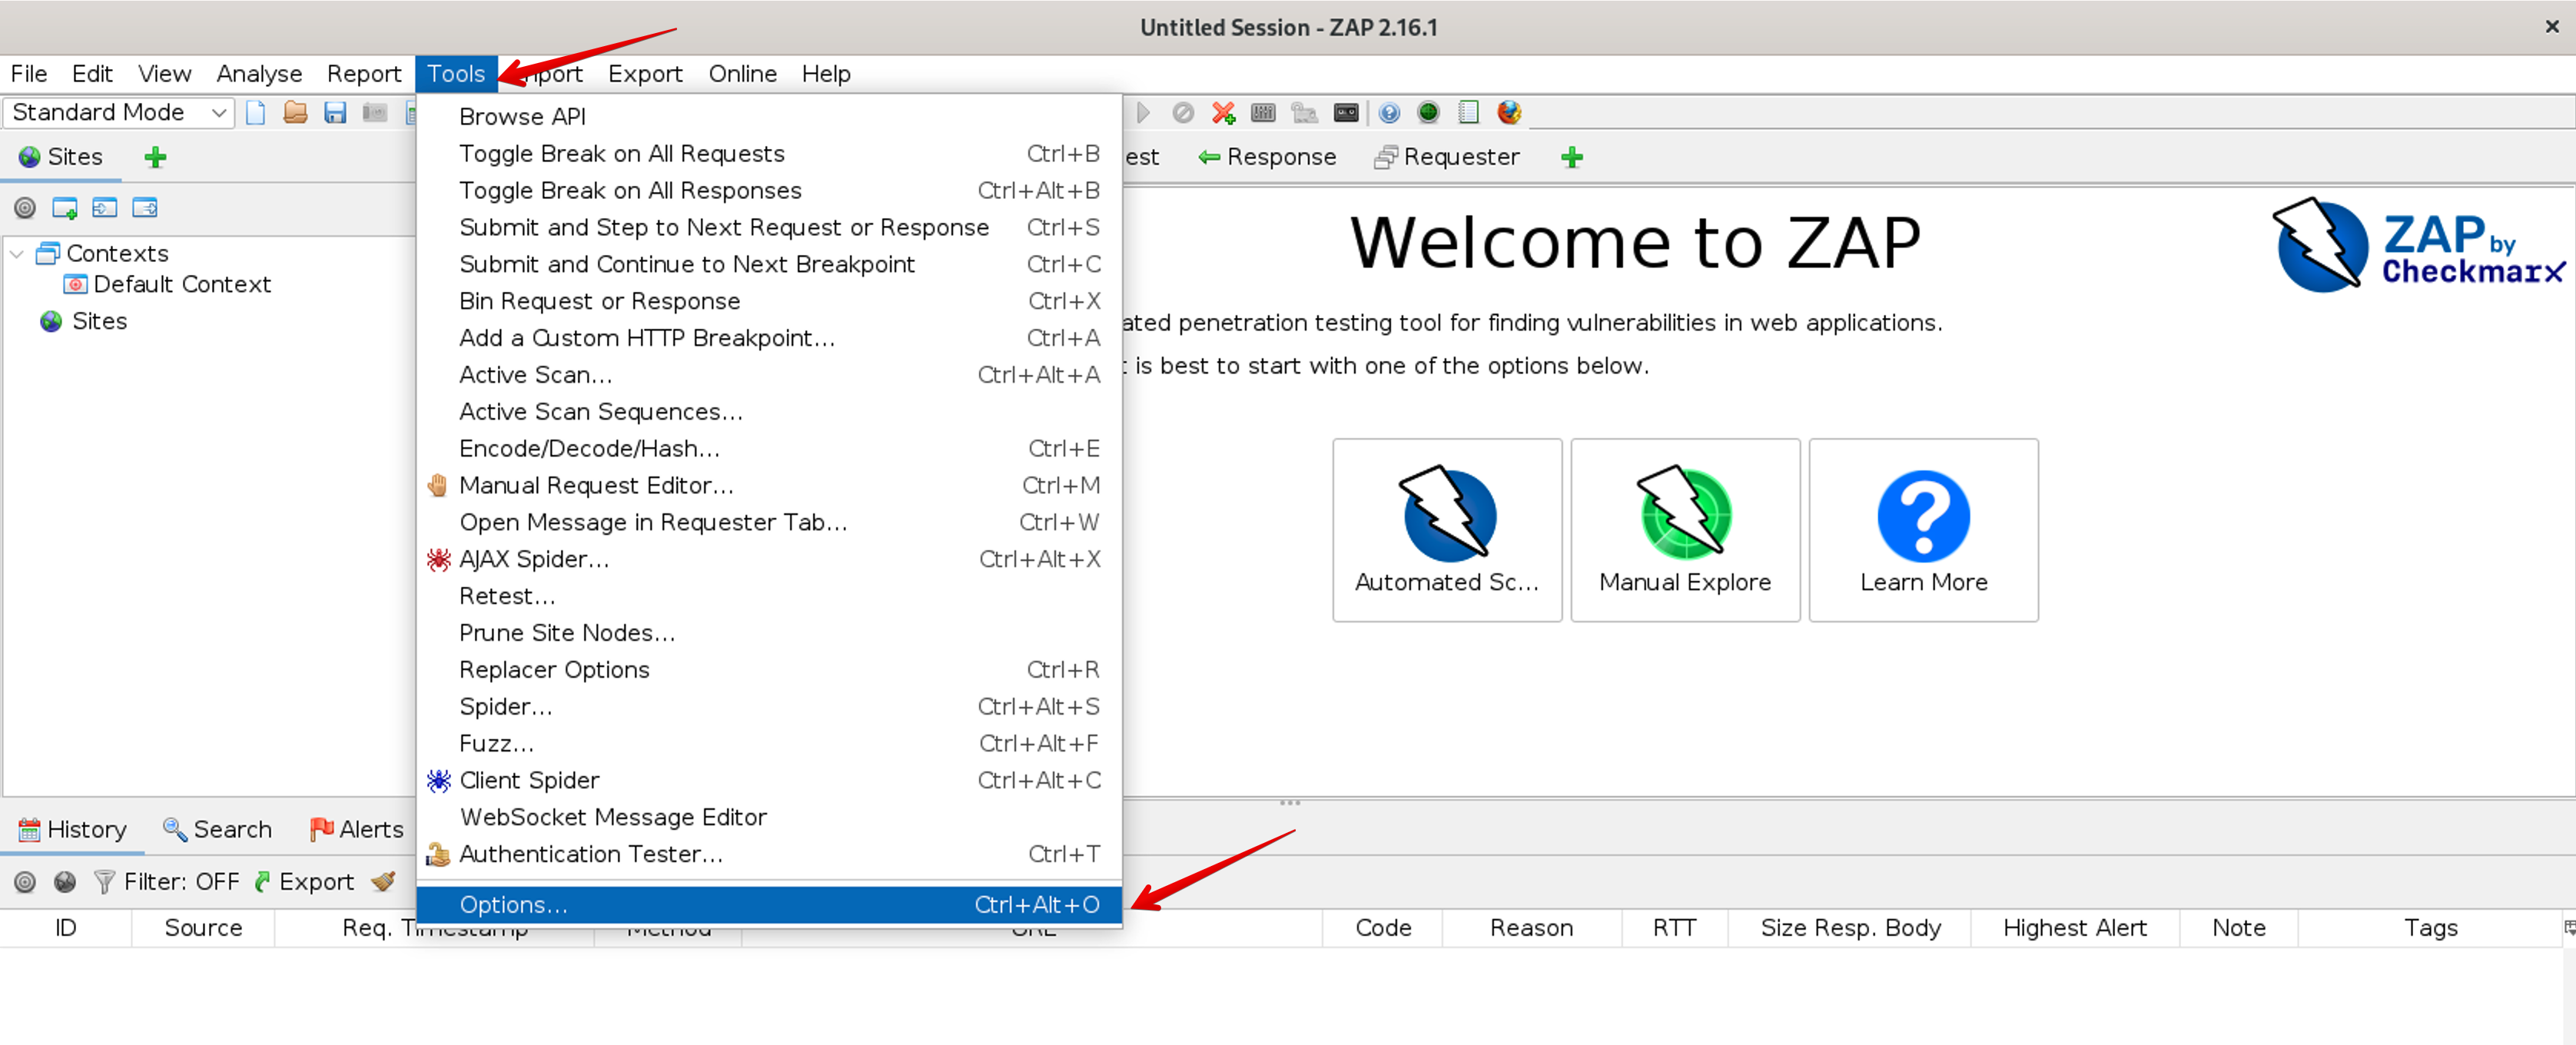Click the persist session floppy icon
Viewport: 2576px width, 1045px height.
coord(335,113)
